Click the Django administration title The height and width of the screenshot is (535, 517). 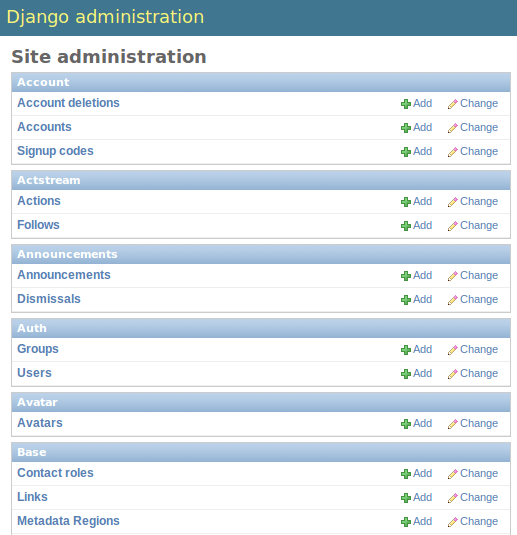click(105, 17)
